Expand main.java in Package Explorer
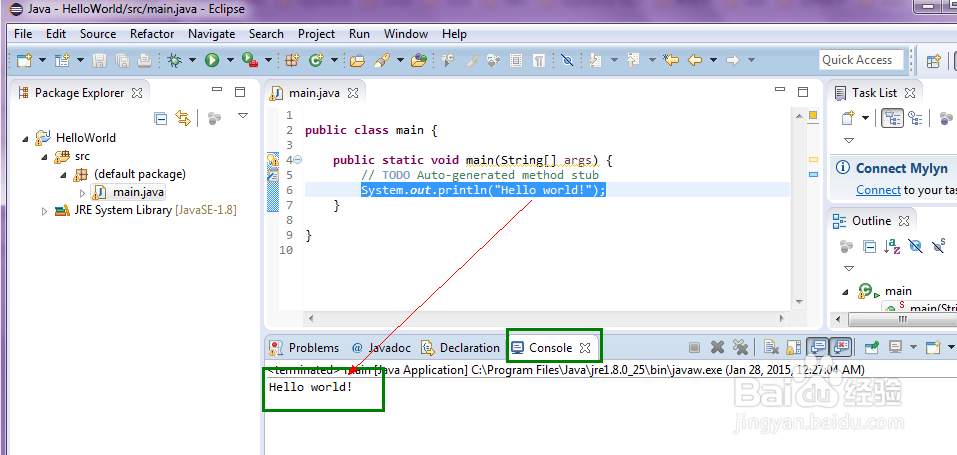The height and width of the screenshot is (455, 957). pos(83,193)
